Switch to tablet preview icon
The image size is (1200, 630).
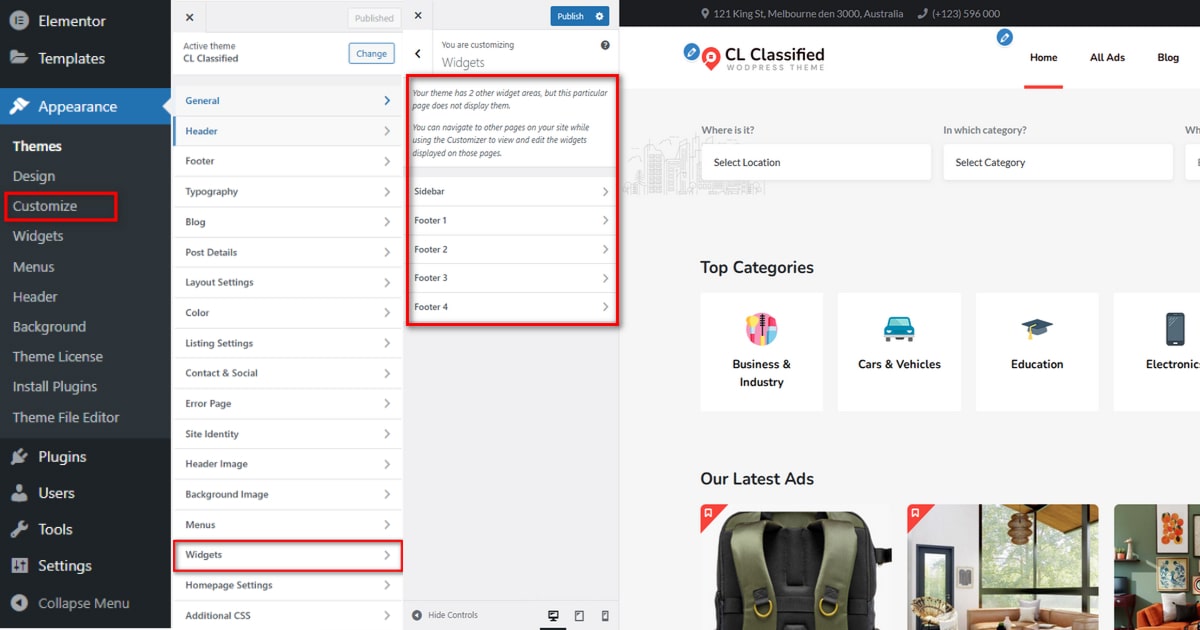(579, 616)
